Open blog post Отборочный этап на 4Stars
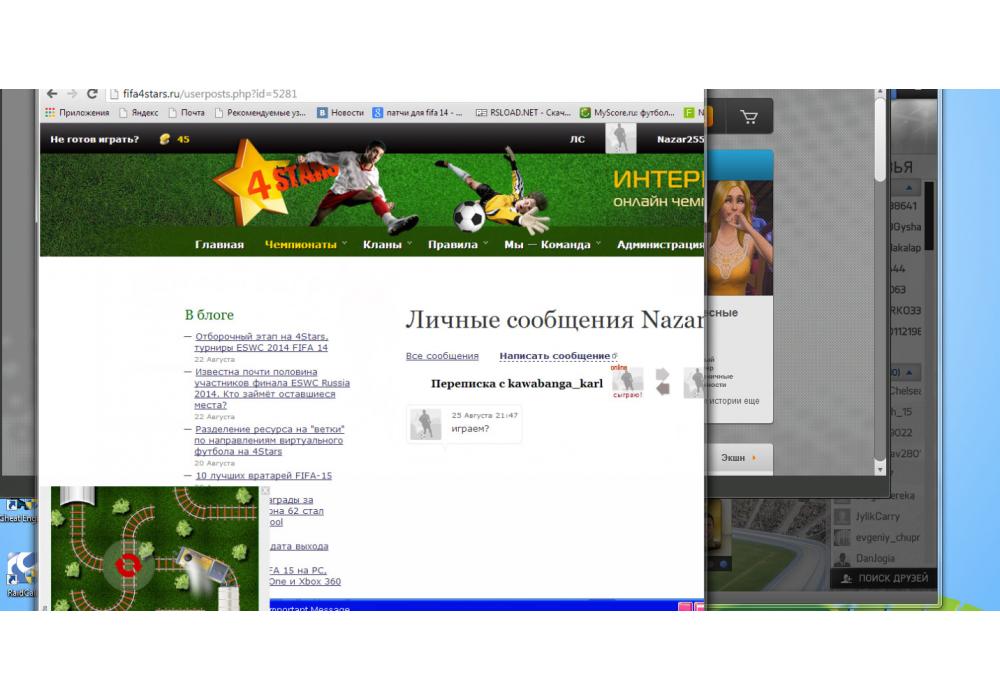Screen dimensions: 1000x700 point(261,342)
